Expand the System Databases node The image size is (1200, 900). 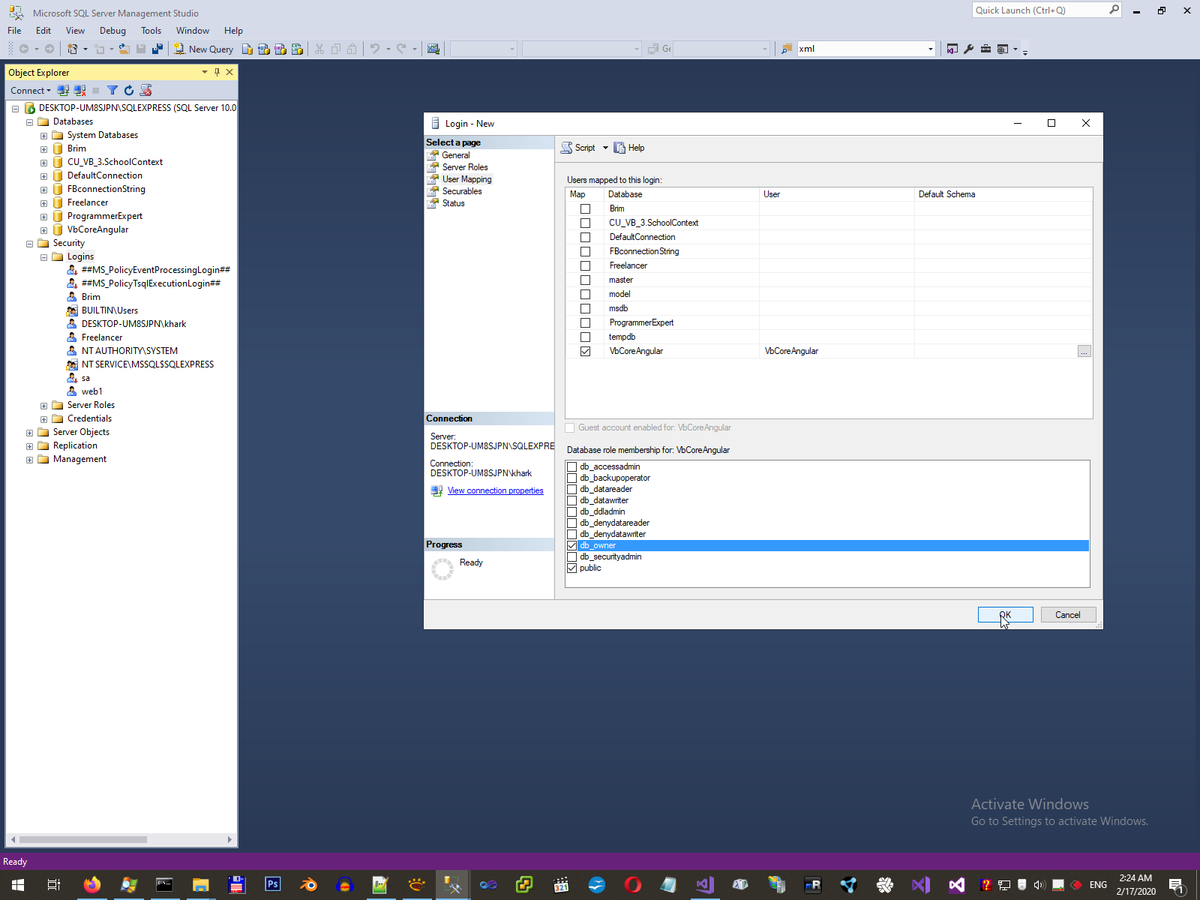click(44, 135)
